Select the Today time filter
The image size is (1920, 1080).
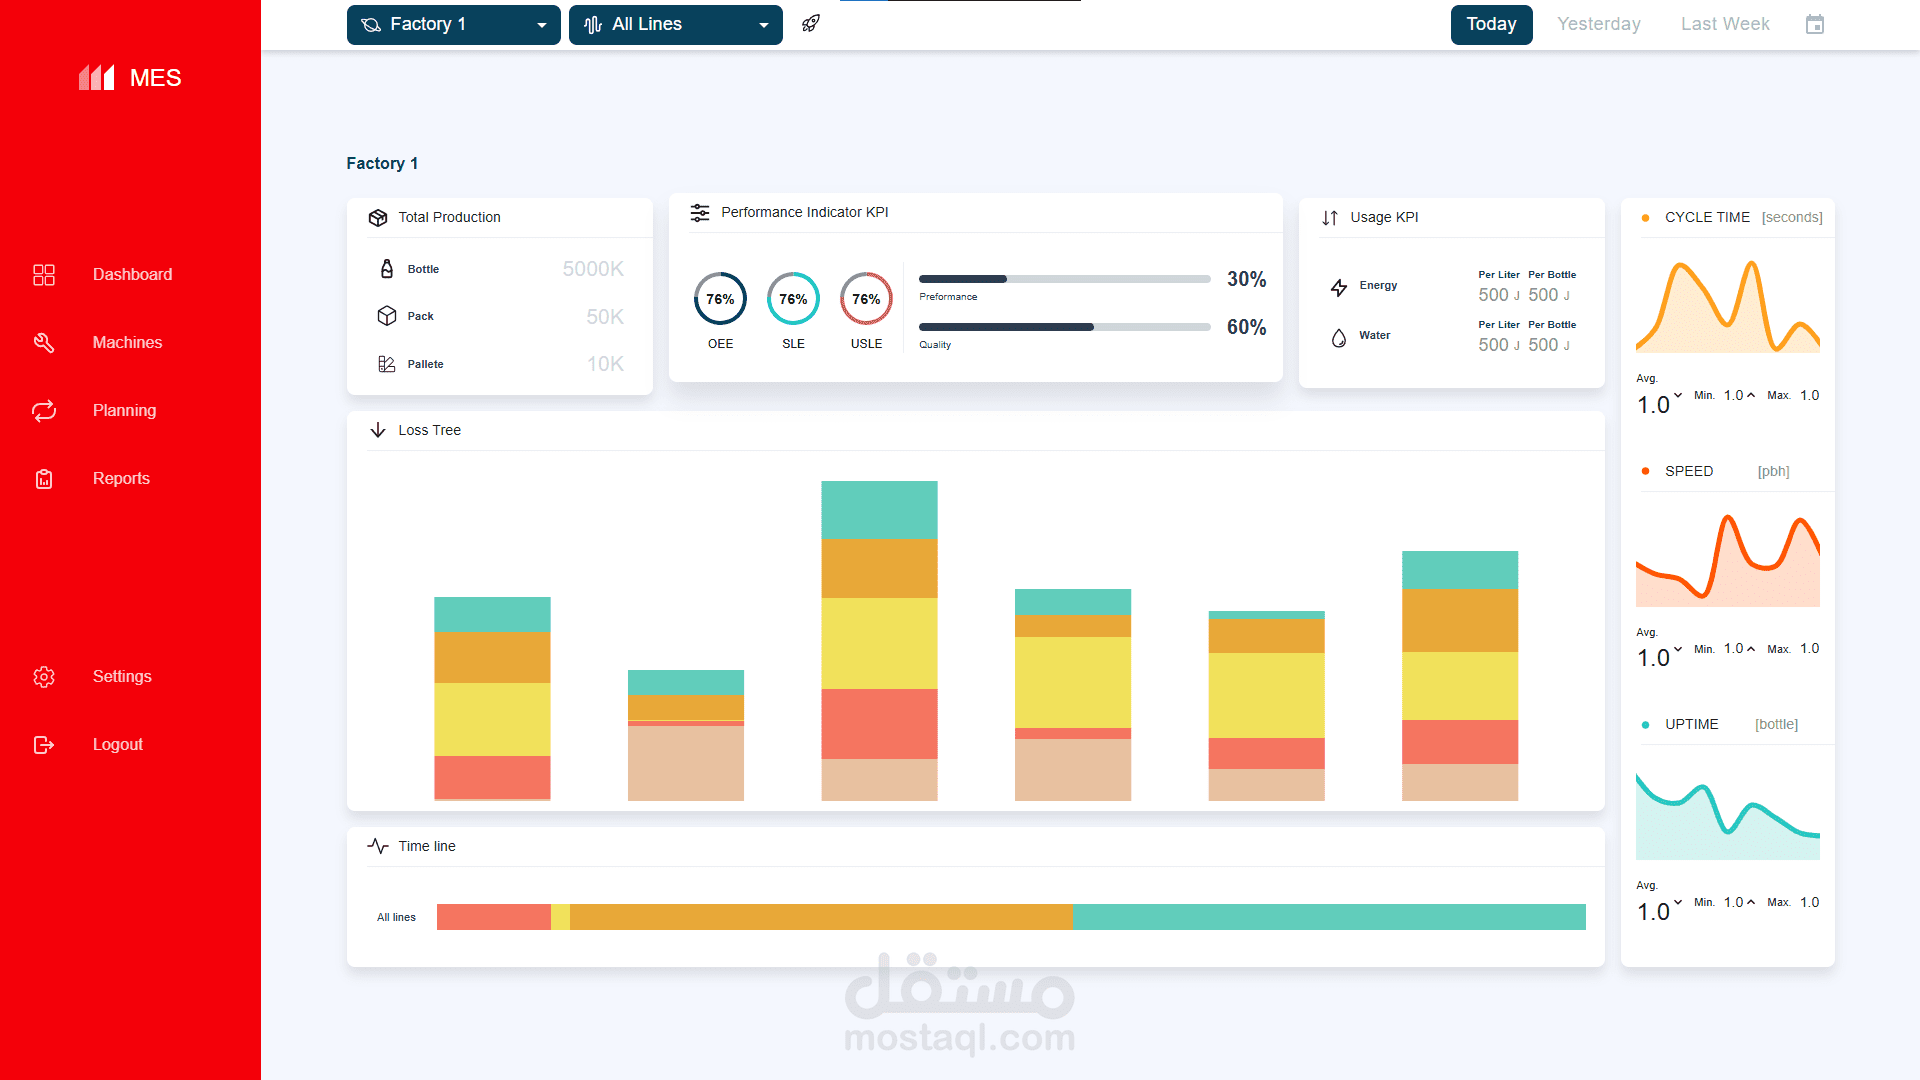(1491, 25)
